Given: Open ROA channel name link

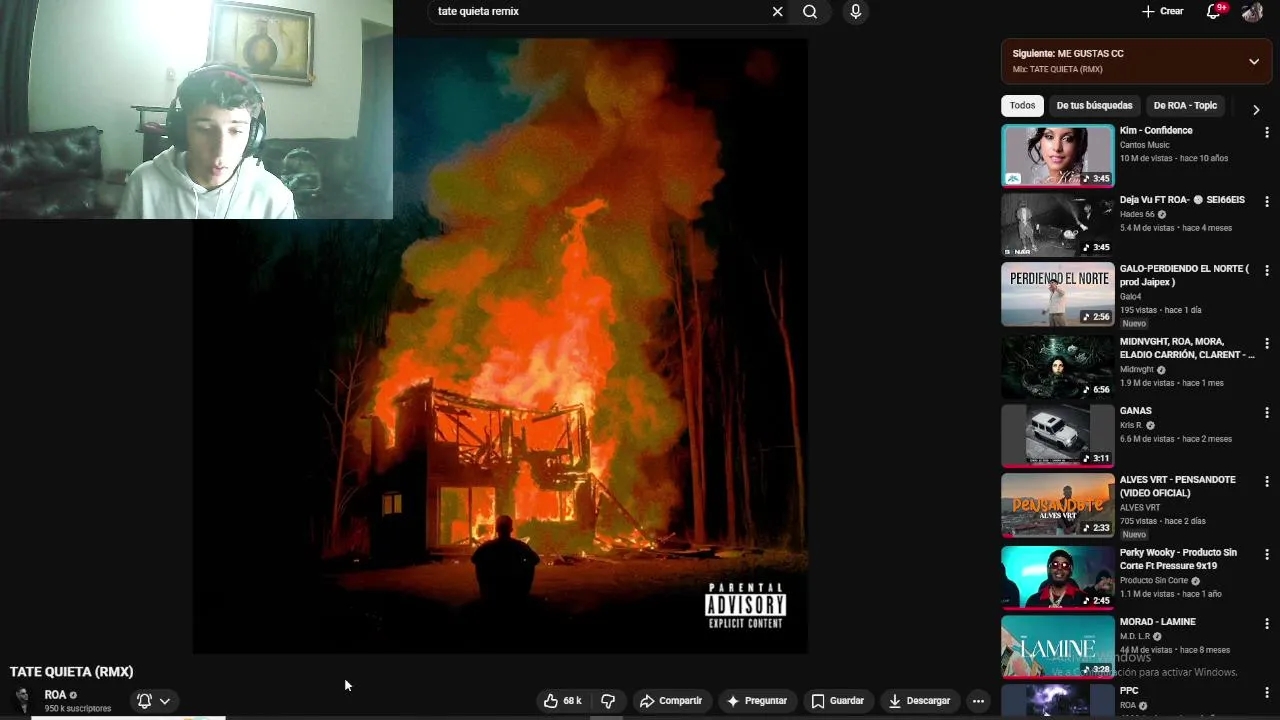Looking at the screenshot, I should 55,695.
